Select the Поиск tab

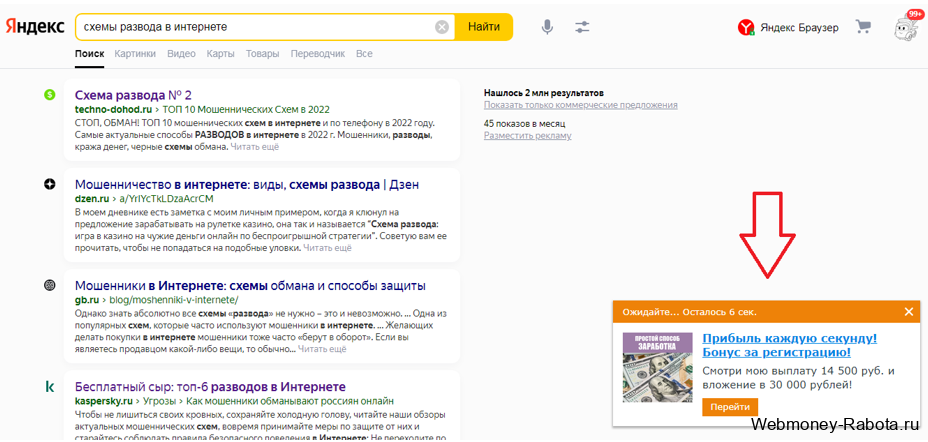point(89,54)
